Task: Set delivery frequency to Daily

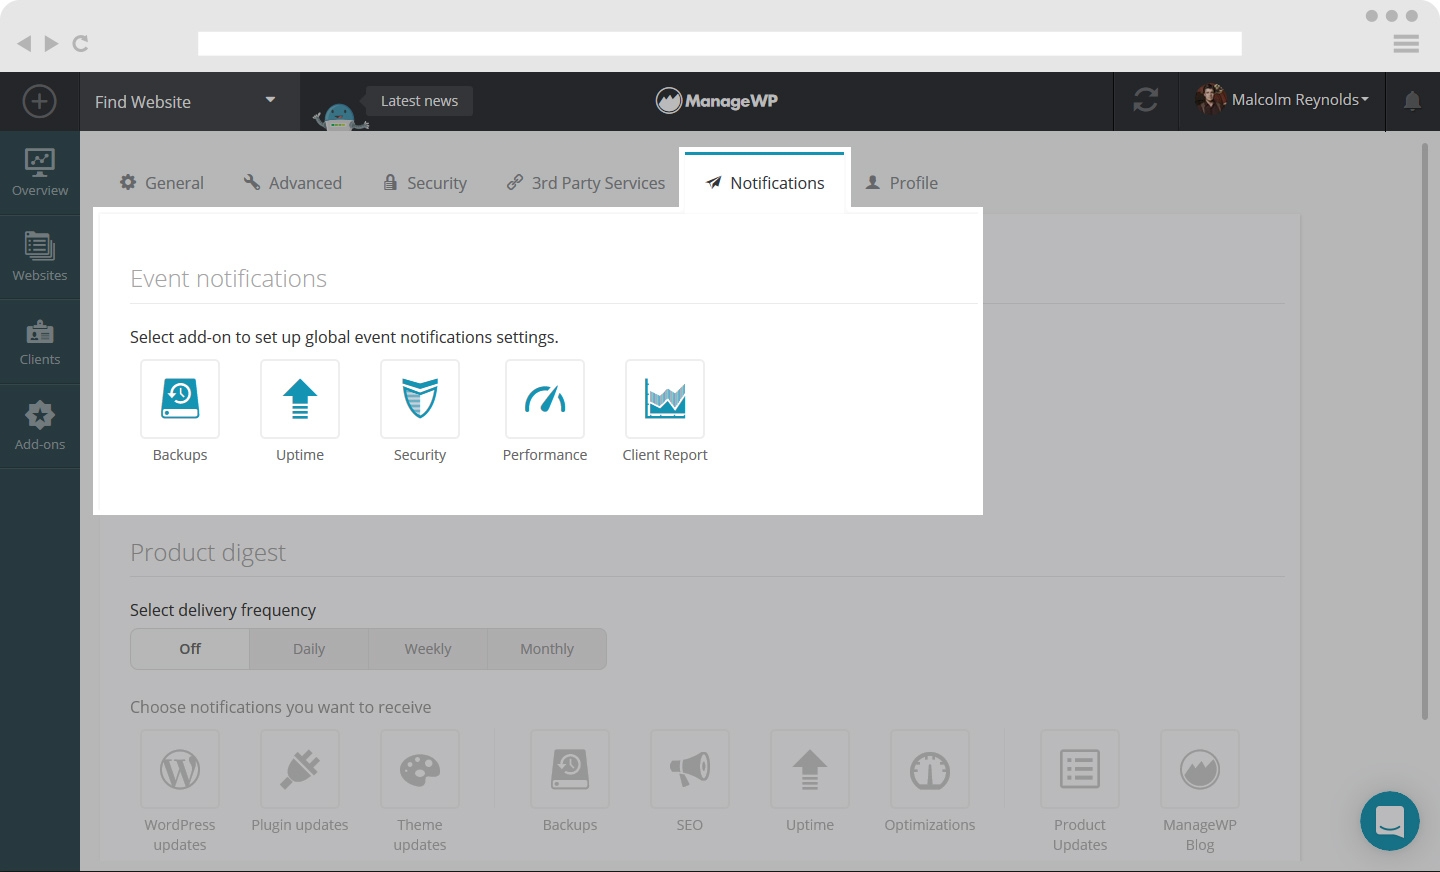Action: point(309,649)
